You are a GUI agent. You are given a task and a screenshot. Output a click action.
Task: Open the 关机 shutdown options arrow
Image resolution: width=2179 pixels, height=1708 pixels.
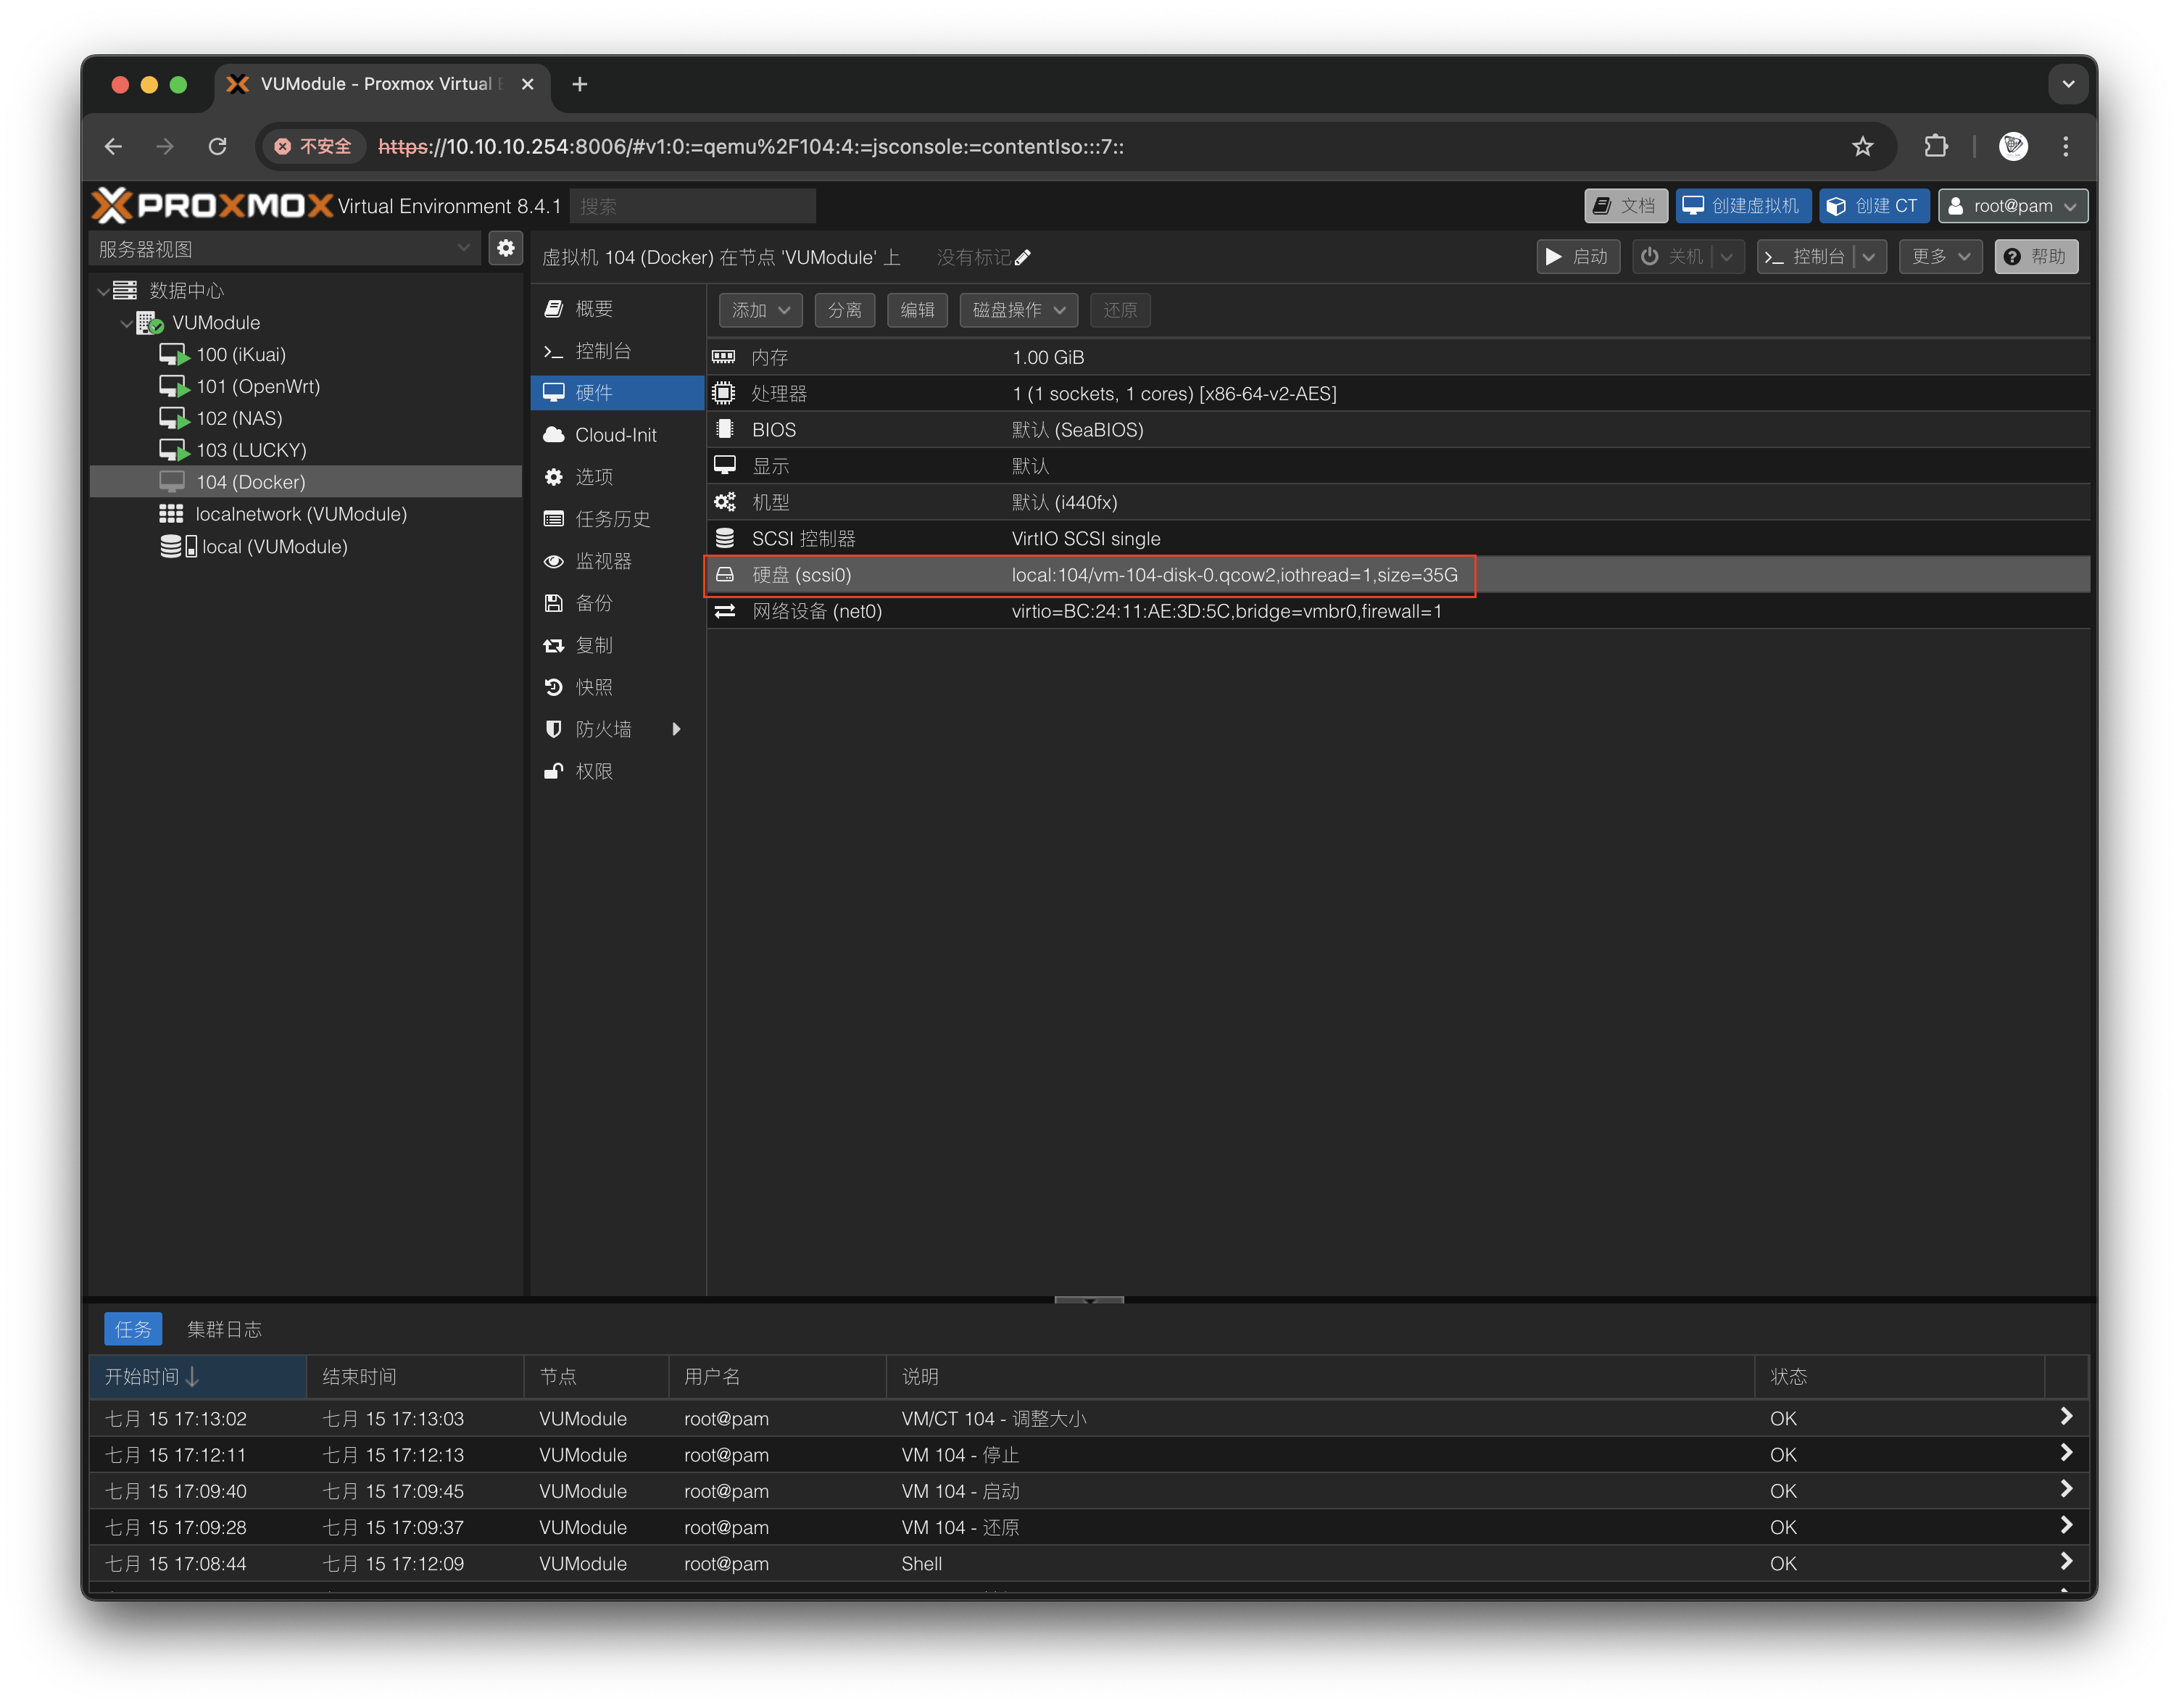pyautogui.click(x=1727, y=257)
